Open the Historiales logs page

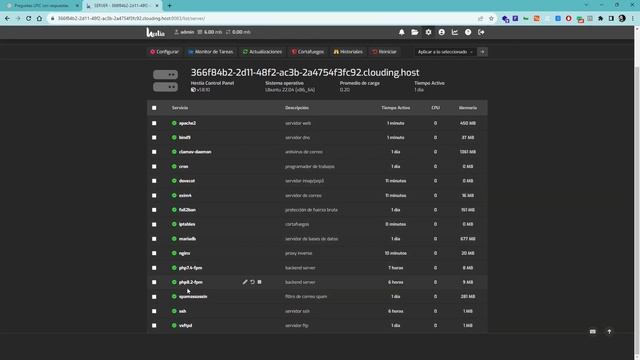tap(348, 52)
